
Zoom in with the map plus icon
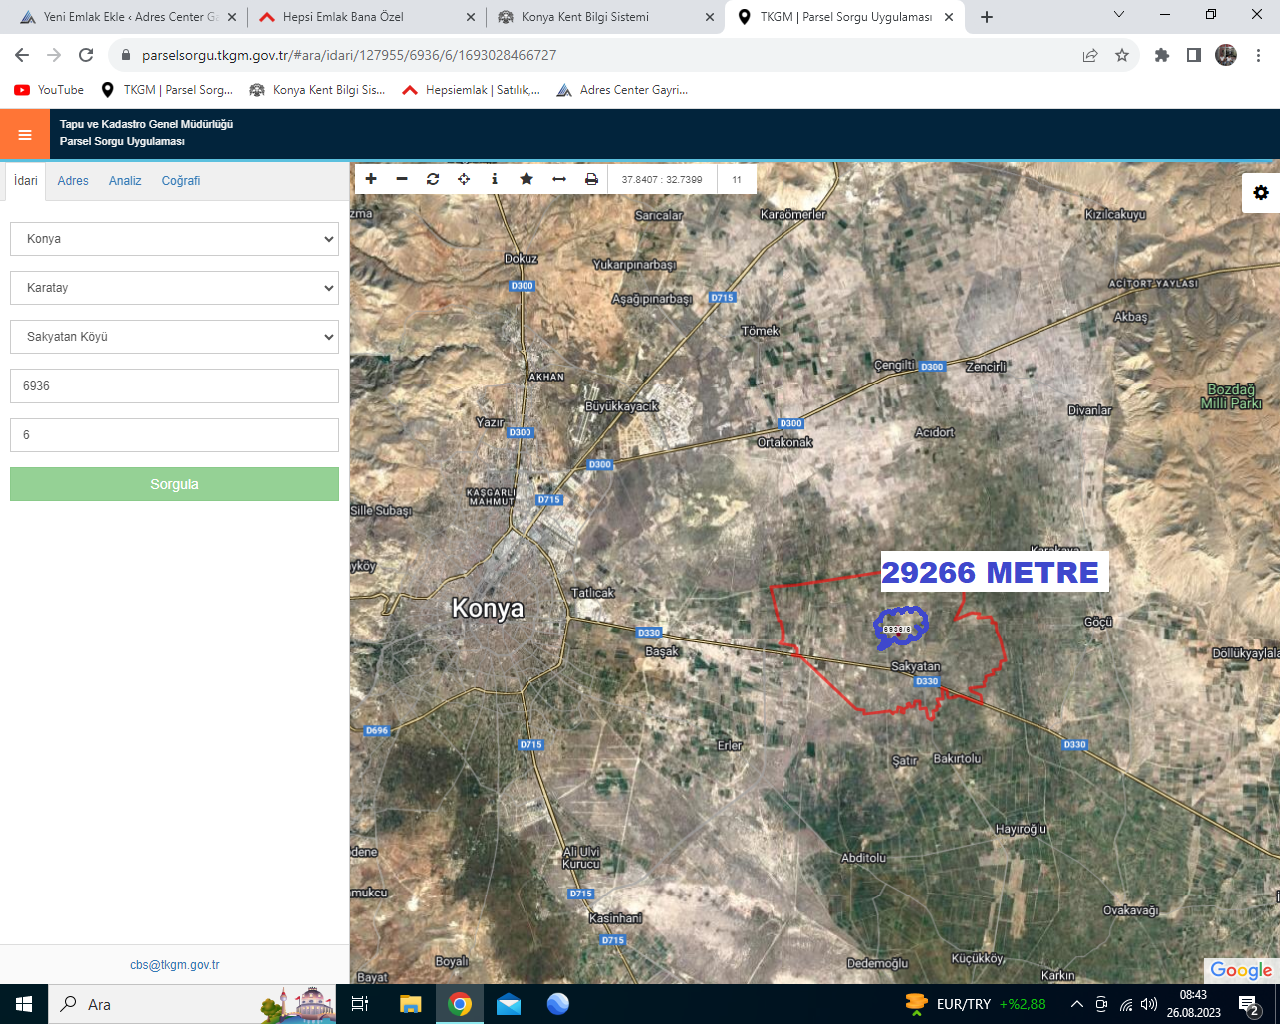371,179
